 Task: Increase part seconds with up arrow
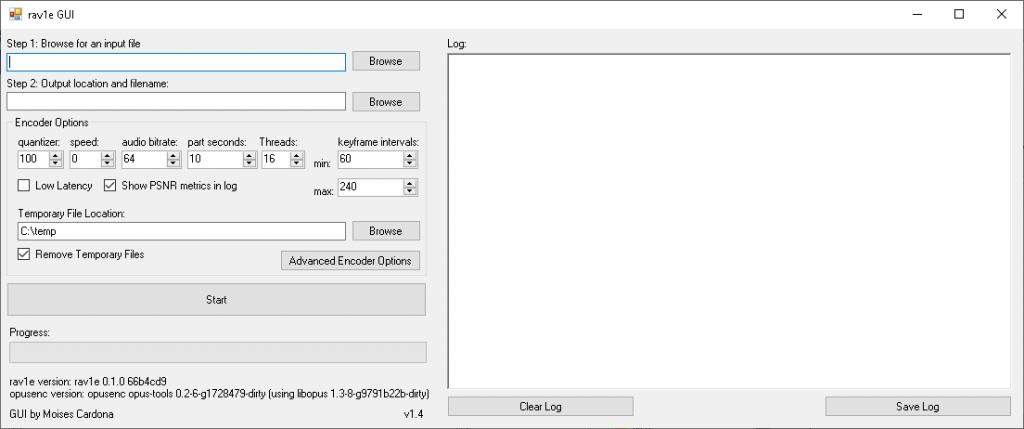(x=248, y=155)
